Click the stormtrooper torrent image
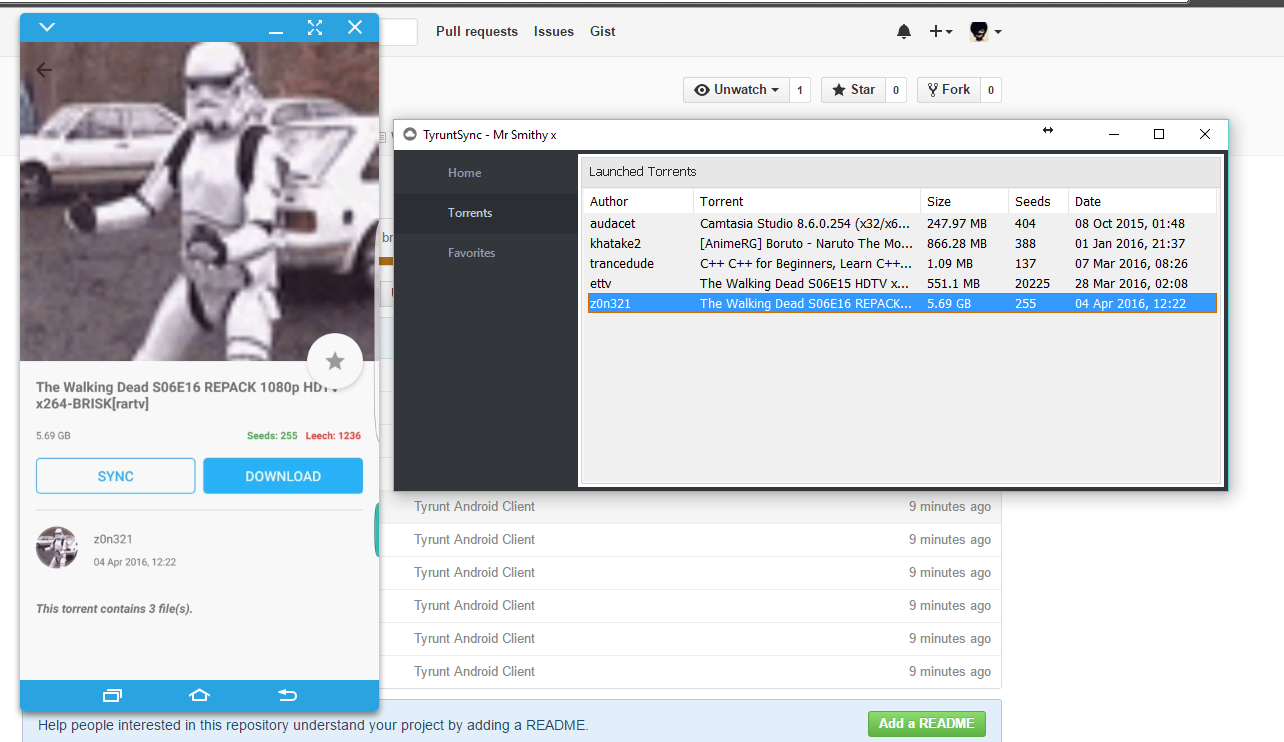Image resolution: width=1284 pixels, height=742 pixels. click(x=200, y=201)
